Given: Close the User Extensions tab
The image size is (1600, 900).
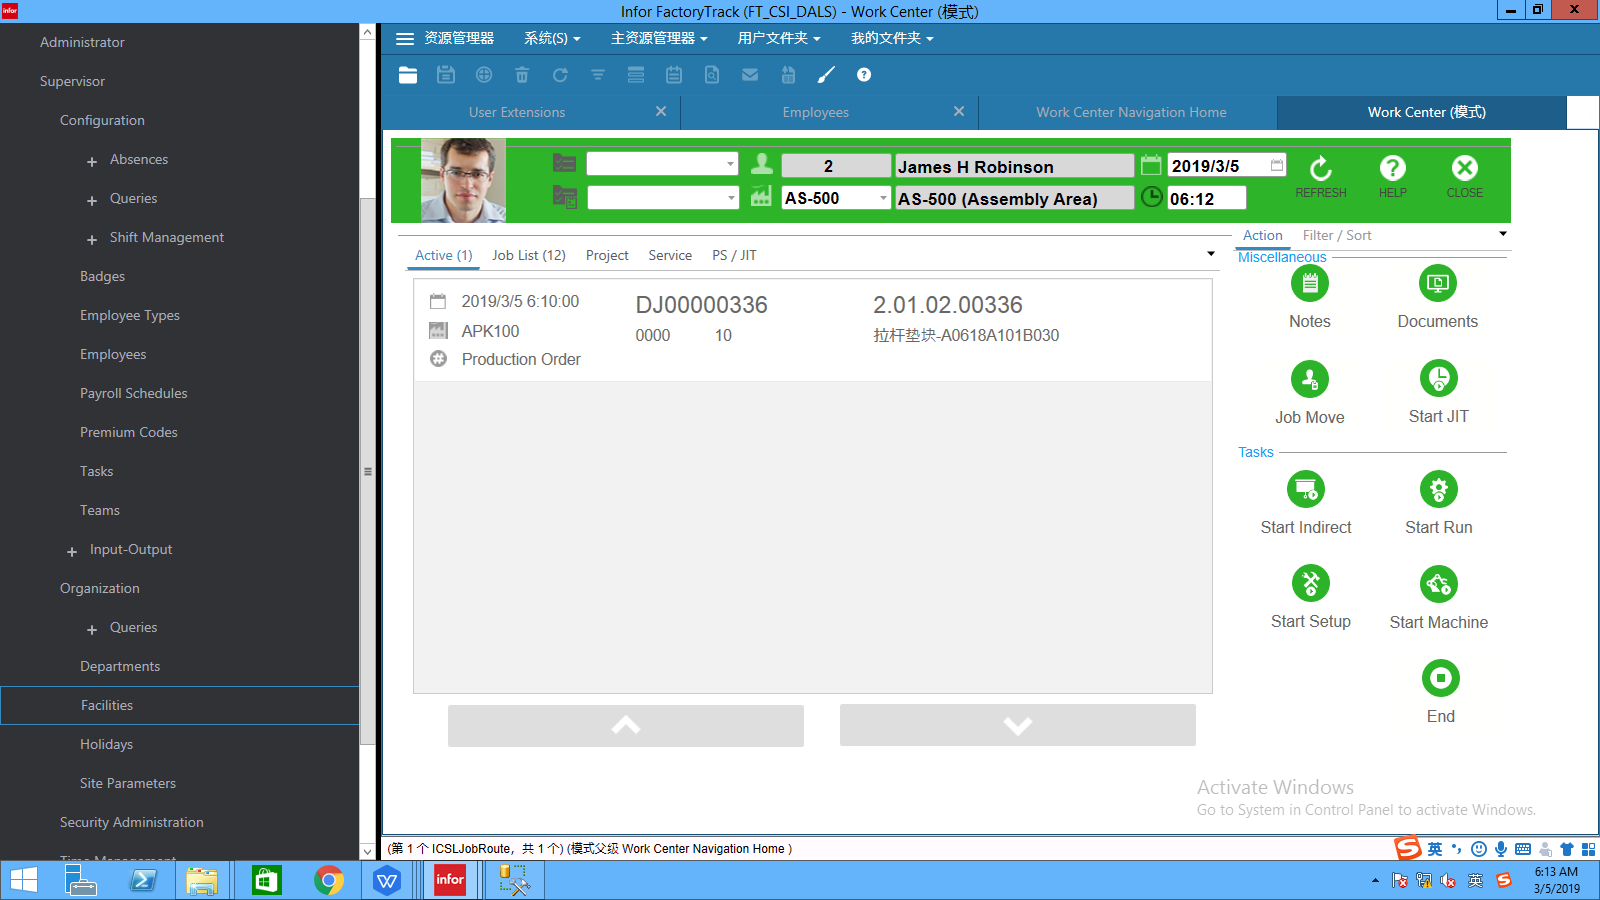Looking at the screenshot, I should (661, 111).
